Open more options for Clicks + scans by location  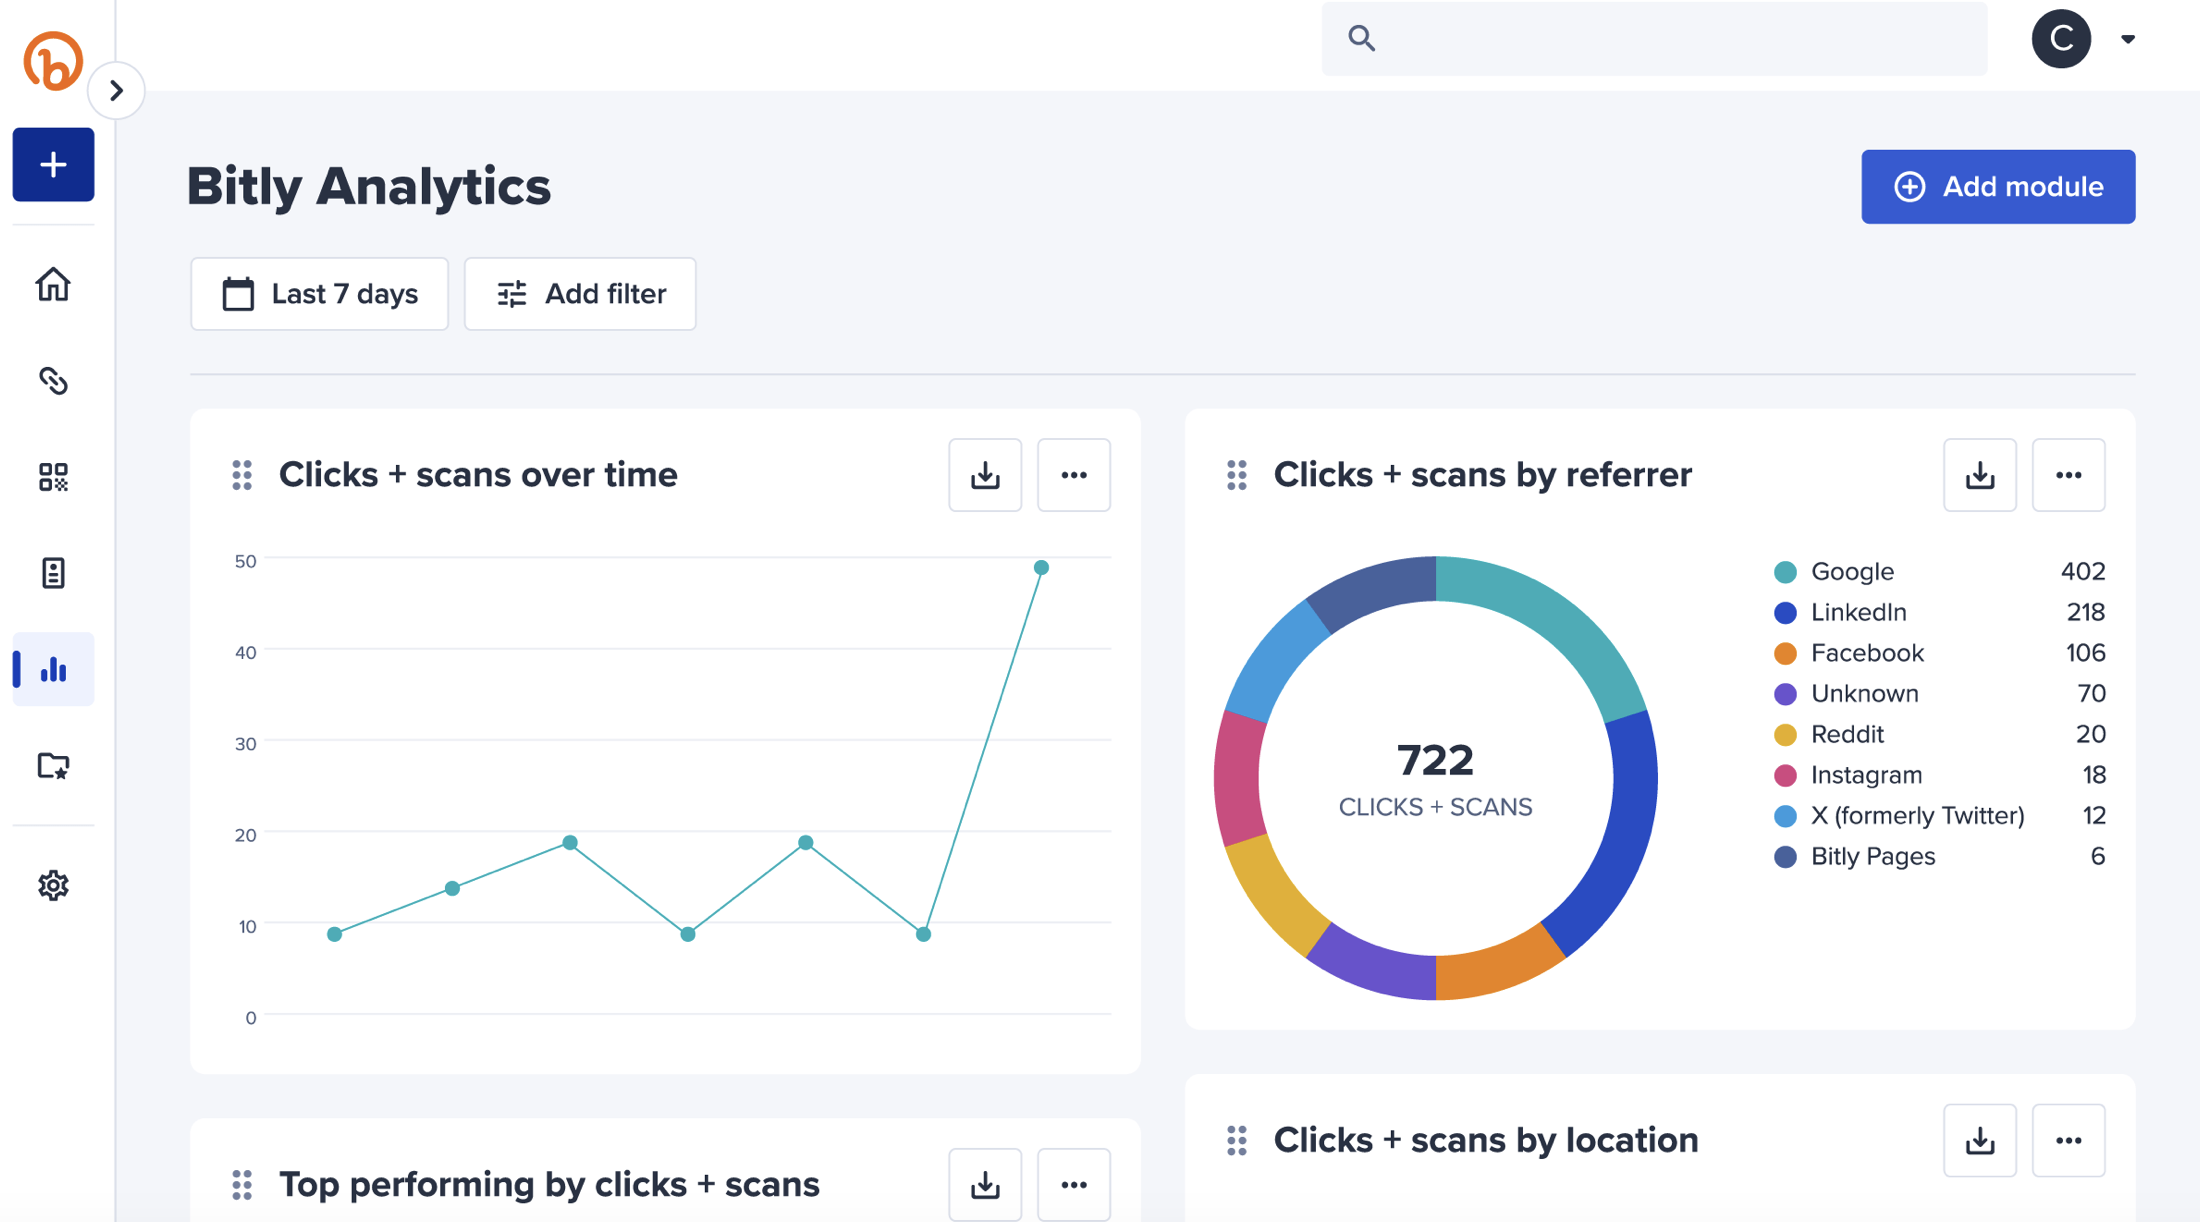click(2069, 1141)
